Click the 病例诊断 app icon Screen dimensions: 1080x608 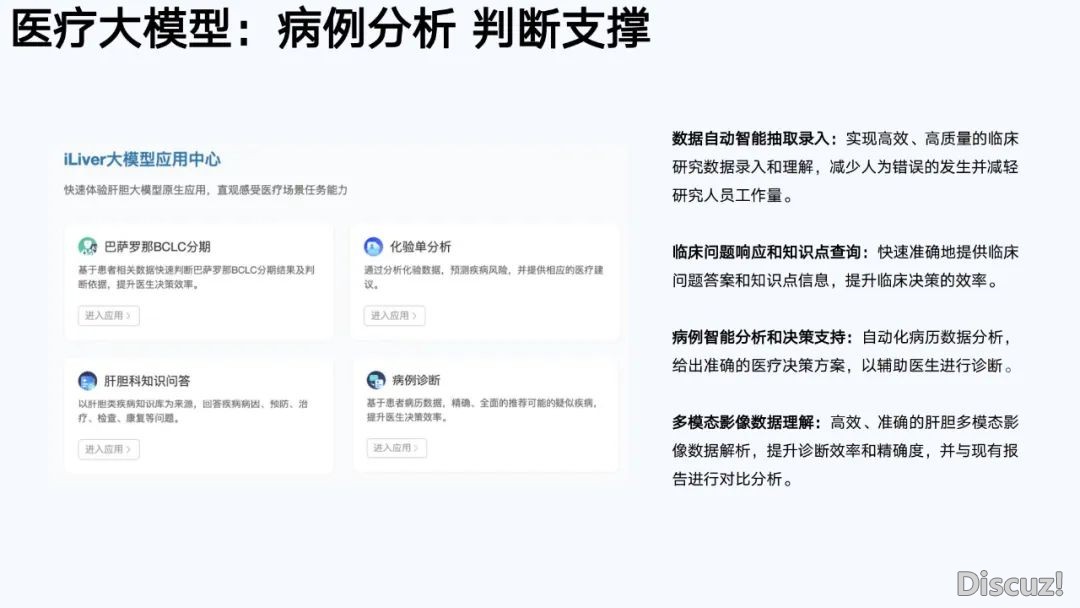click(x=376, y=380)
